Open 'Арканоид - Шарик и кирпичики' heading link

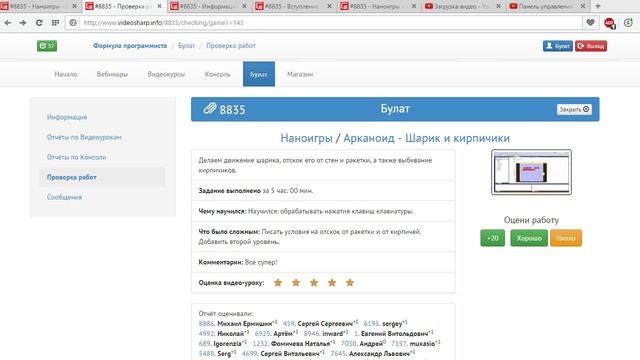(x=427, y=138)
